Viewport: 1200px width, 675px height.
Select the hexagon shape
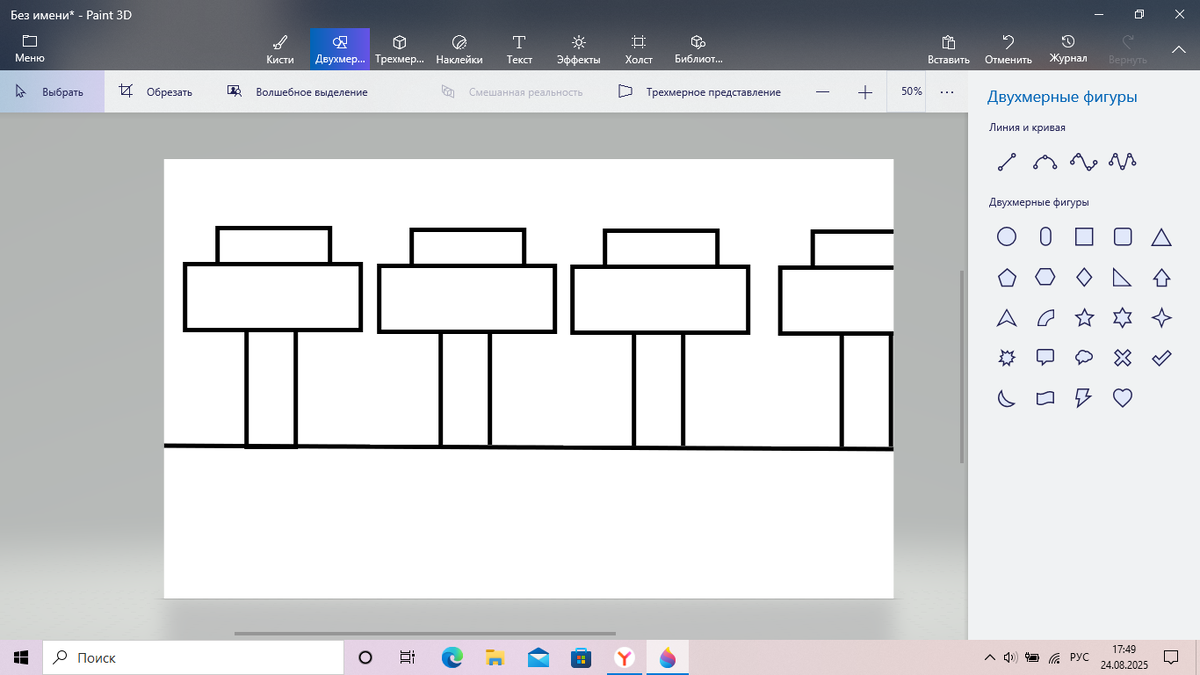[1045, 277]
